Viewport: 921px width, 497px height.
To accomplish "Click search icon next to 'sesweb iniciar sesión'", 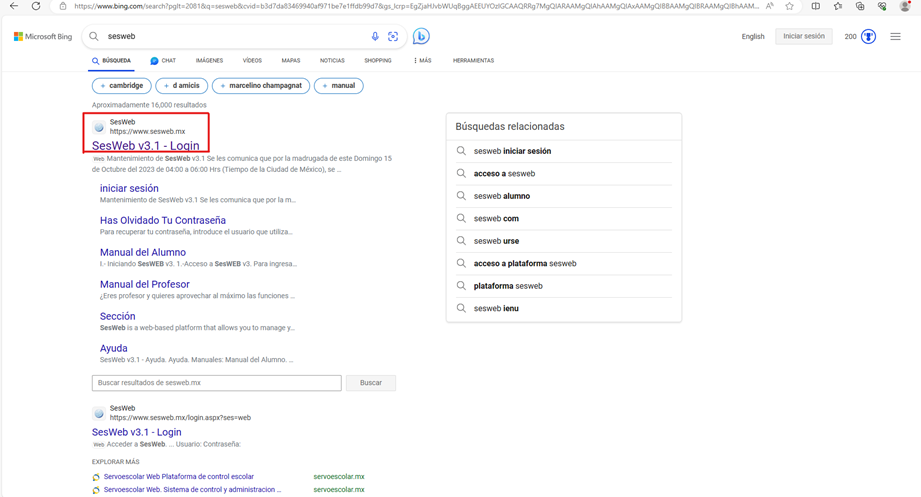I will coord(462,151).
